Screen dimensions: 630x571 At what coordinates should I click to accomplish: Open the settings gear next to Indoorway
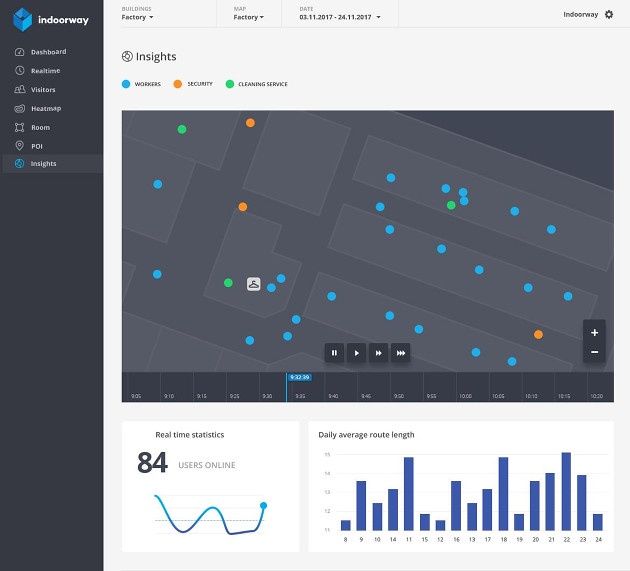pos(609,14)
